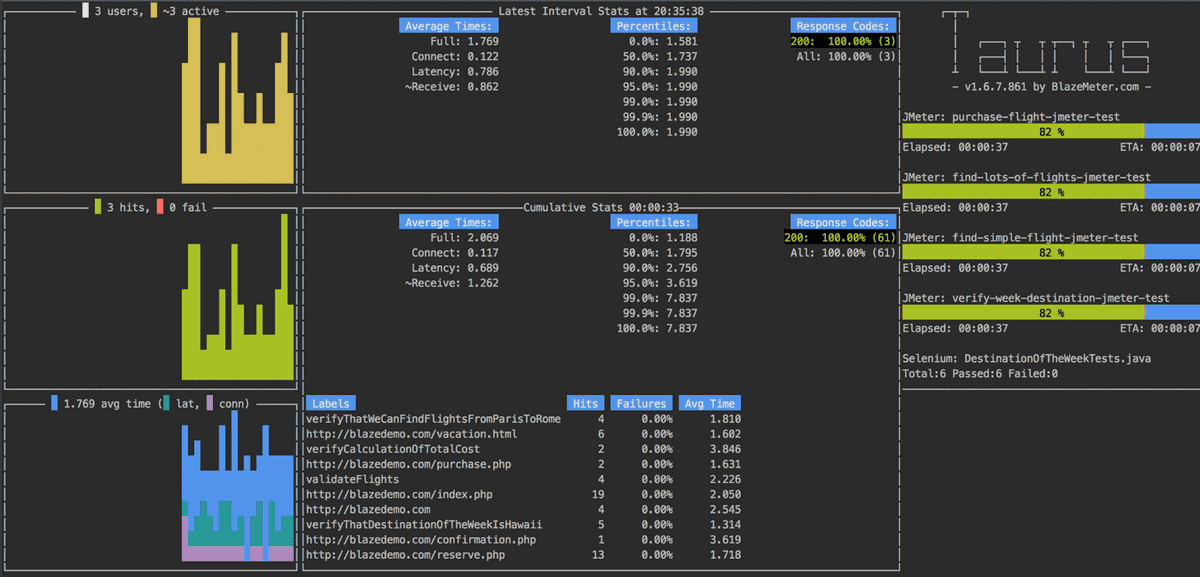This screenshot has width=1200, height=577.
Task: Click the 'Cumulative Stats 00:00:33' title
Action: 602,207
